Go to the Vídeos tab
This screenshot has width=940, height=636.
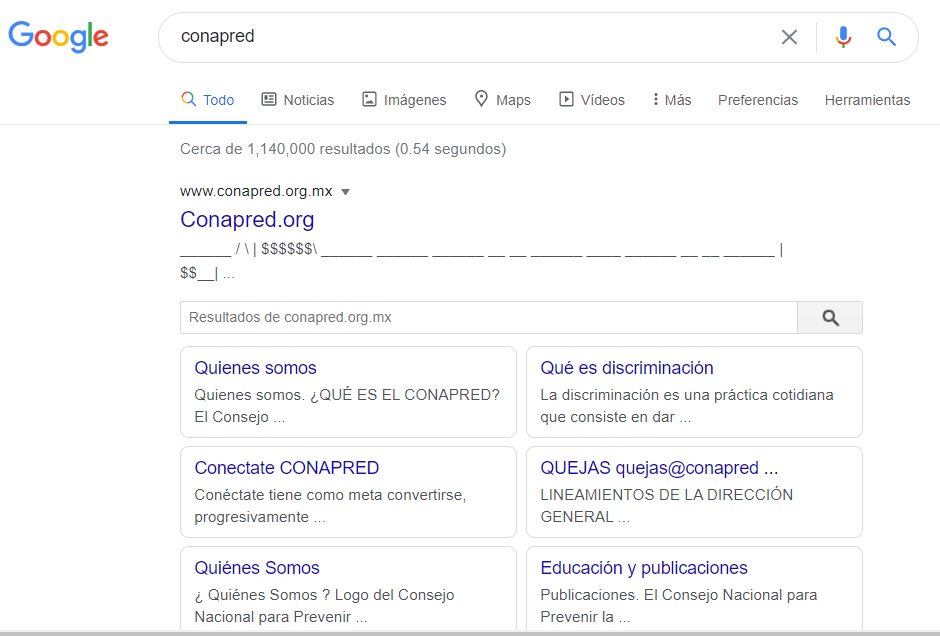pyautogui.click(x=591, y=100)
